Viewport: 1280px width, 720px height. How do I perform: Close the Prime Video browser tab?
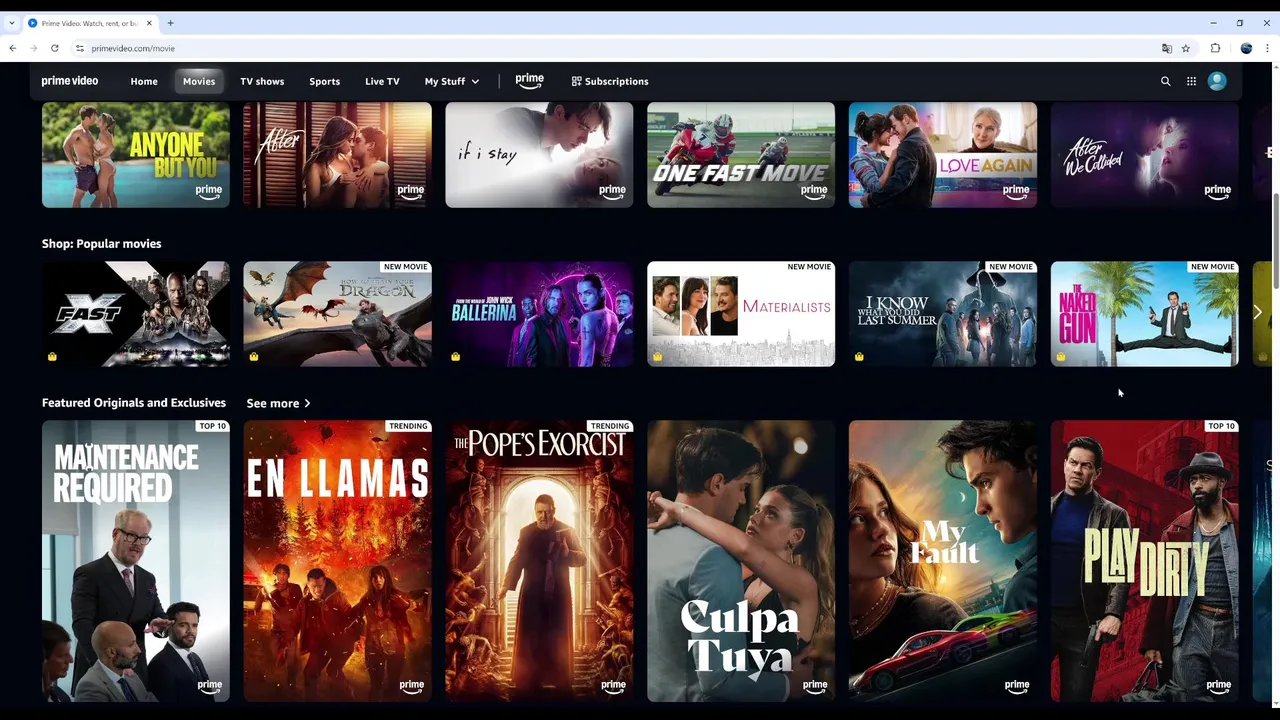(149, 23)
